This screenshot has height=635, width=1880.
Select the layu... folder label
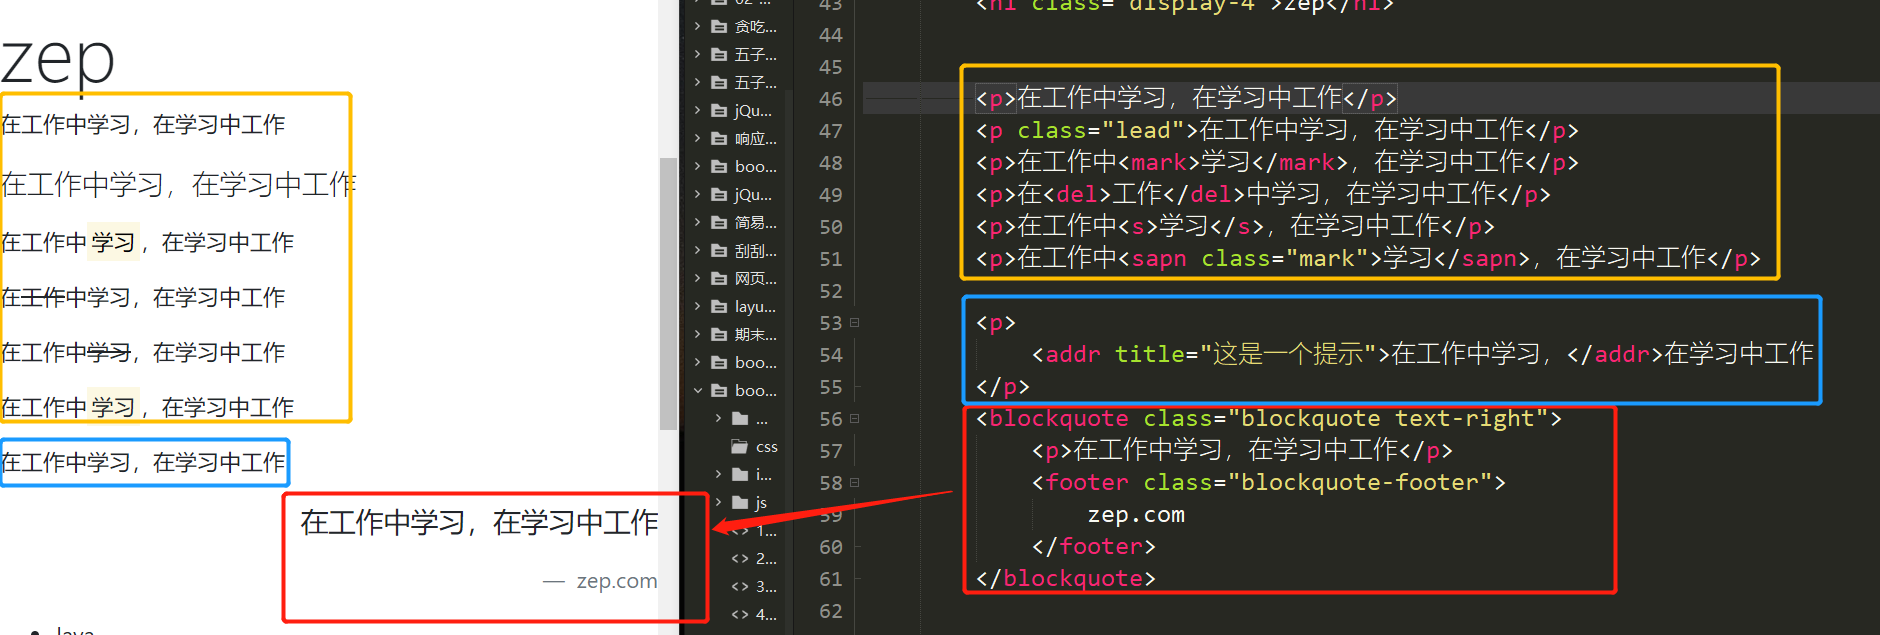[x=755, y=307]
